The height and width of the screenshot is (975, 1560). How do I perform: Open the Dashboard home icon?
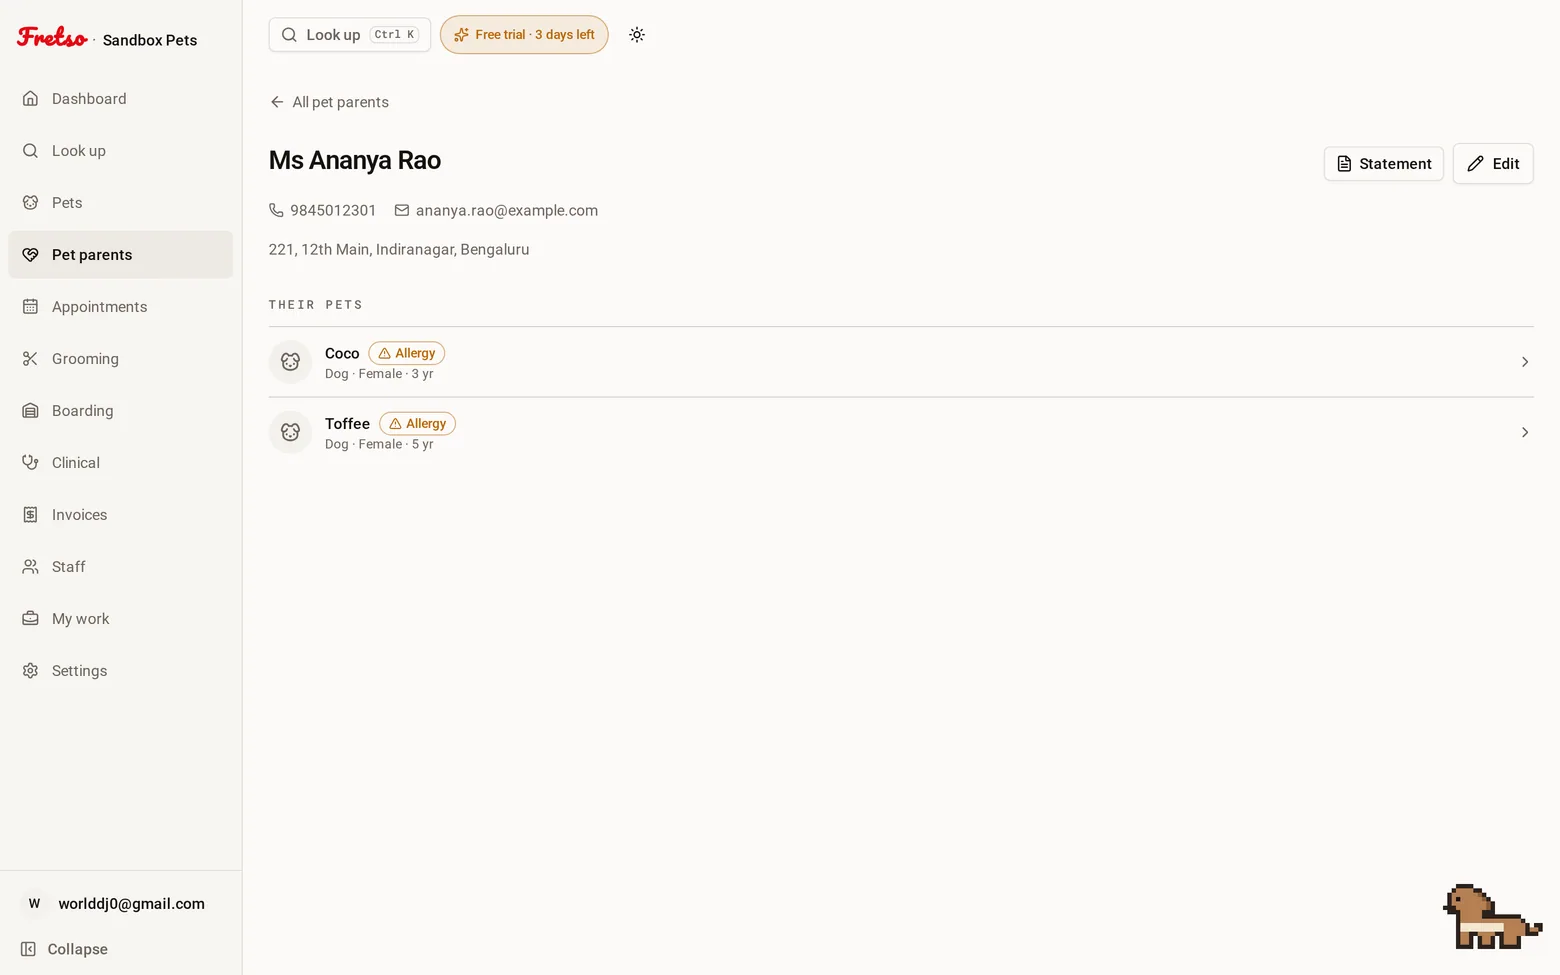[30, 99]
